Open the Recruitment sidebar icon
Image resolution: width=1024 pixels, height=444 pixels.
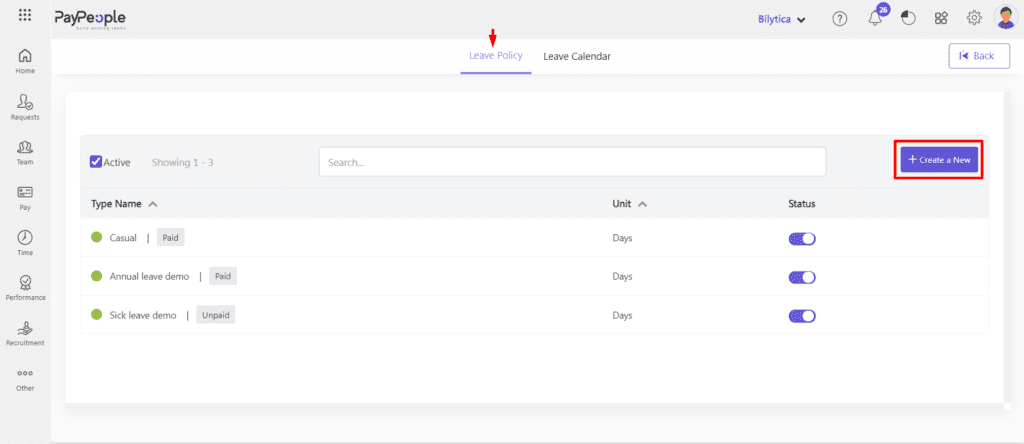pos(25,329)
